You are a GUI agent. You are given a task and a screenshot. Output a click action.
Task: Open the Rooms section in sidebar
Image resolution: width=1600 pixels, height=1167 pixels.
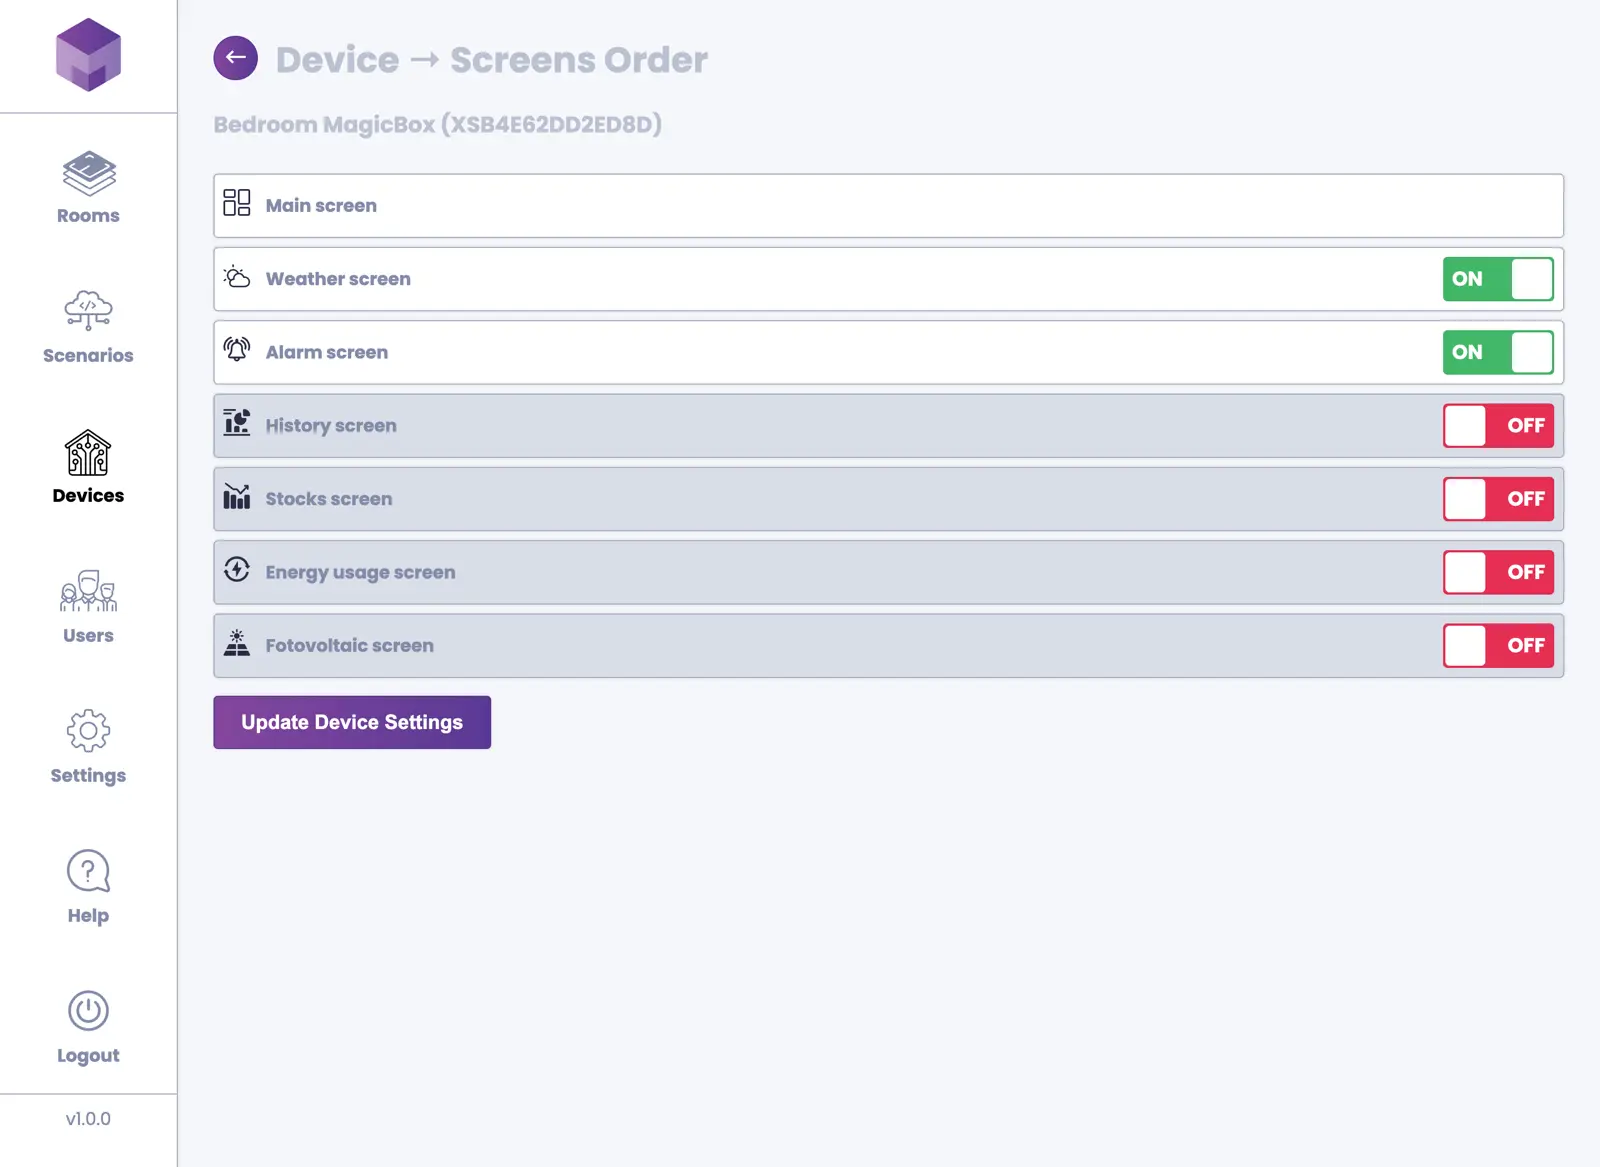88,188
